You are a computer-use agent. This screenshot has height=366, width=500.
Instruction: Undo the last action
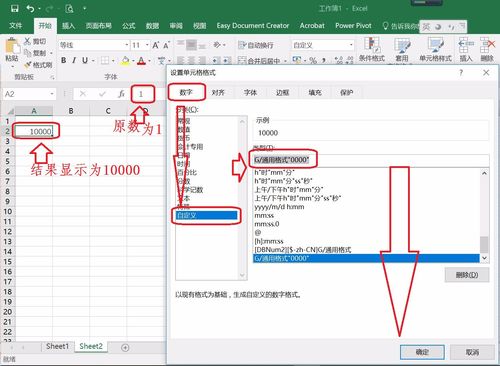pos(31,8)
